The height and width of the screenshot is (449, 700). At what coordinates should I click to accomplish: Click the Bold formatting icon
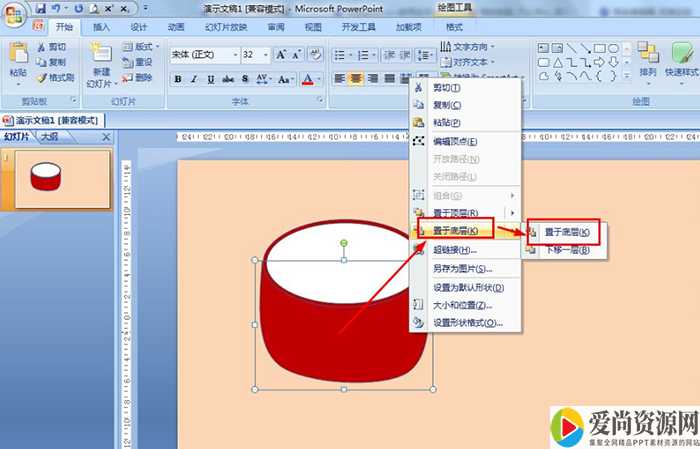178,79
